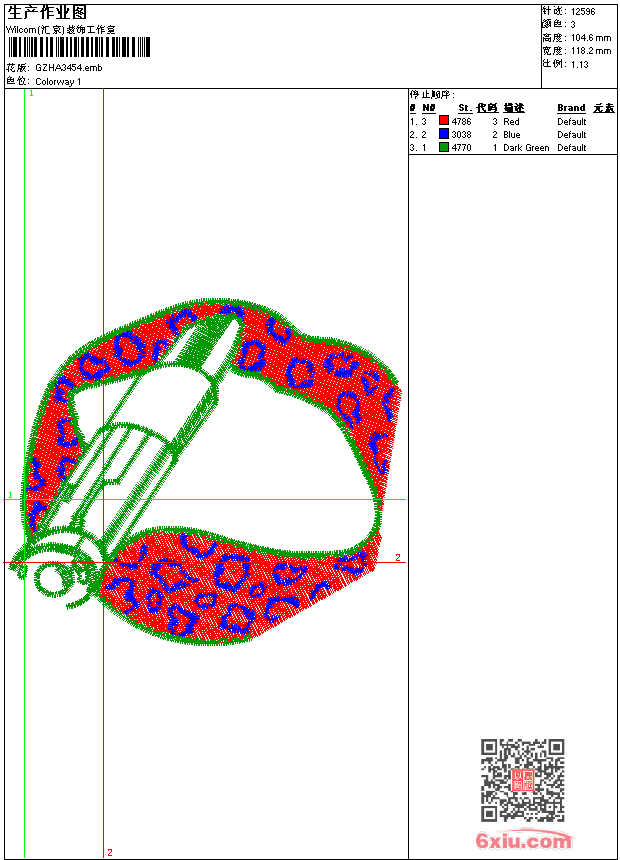Click the red color swatch in row 1
The height and width of the screenshot is (860, 620).
point(444,121)
